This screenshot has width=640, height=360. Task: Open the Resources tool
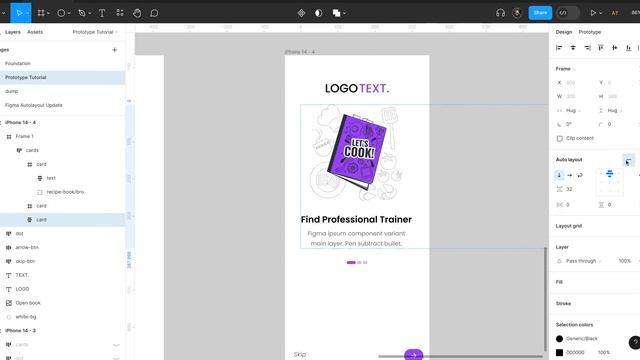pyautogui.click(x=120, y=13)
